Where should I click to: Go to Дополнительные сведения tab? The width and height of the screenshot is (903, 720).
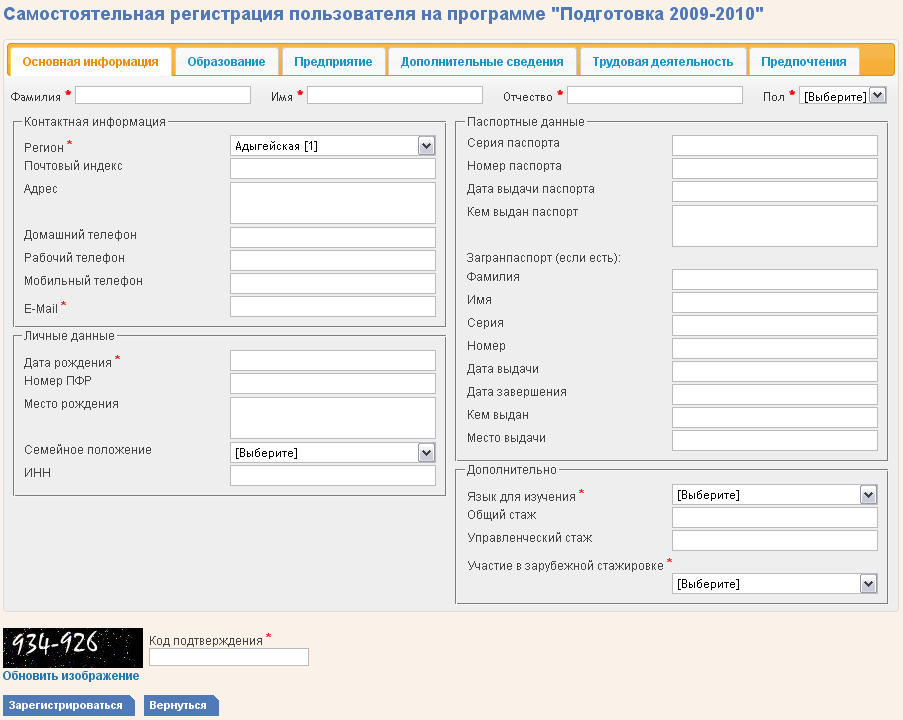point(482,62)
